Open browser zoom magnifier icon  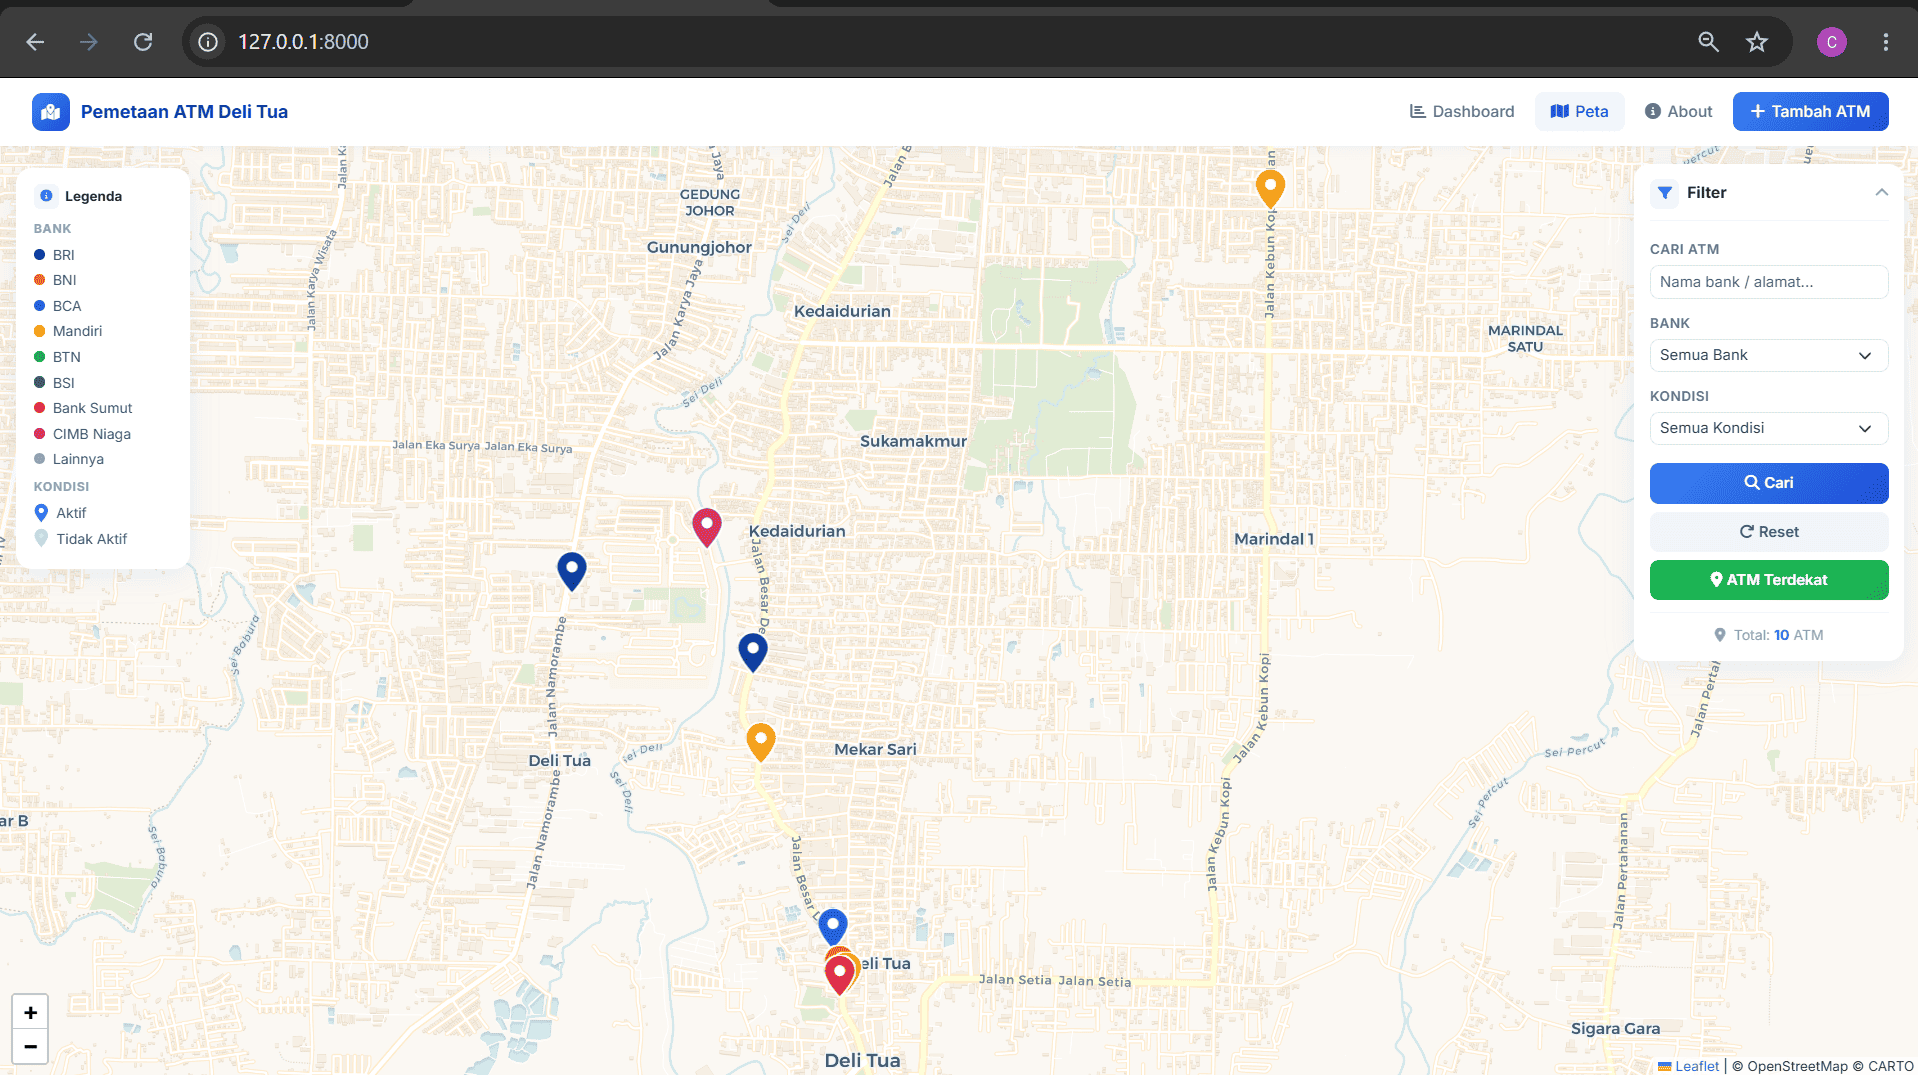(x=1709, y=42)
